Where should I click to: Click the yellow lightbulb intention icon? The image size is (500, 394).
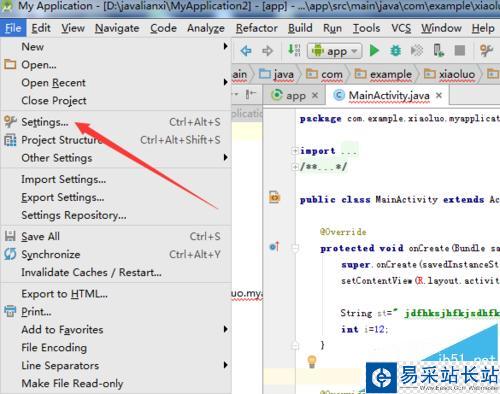tap(312, 361)
